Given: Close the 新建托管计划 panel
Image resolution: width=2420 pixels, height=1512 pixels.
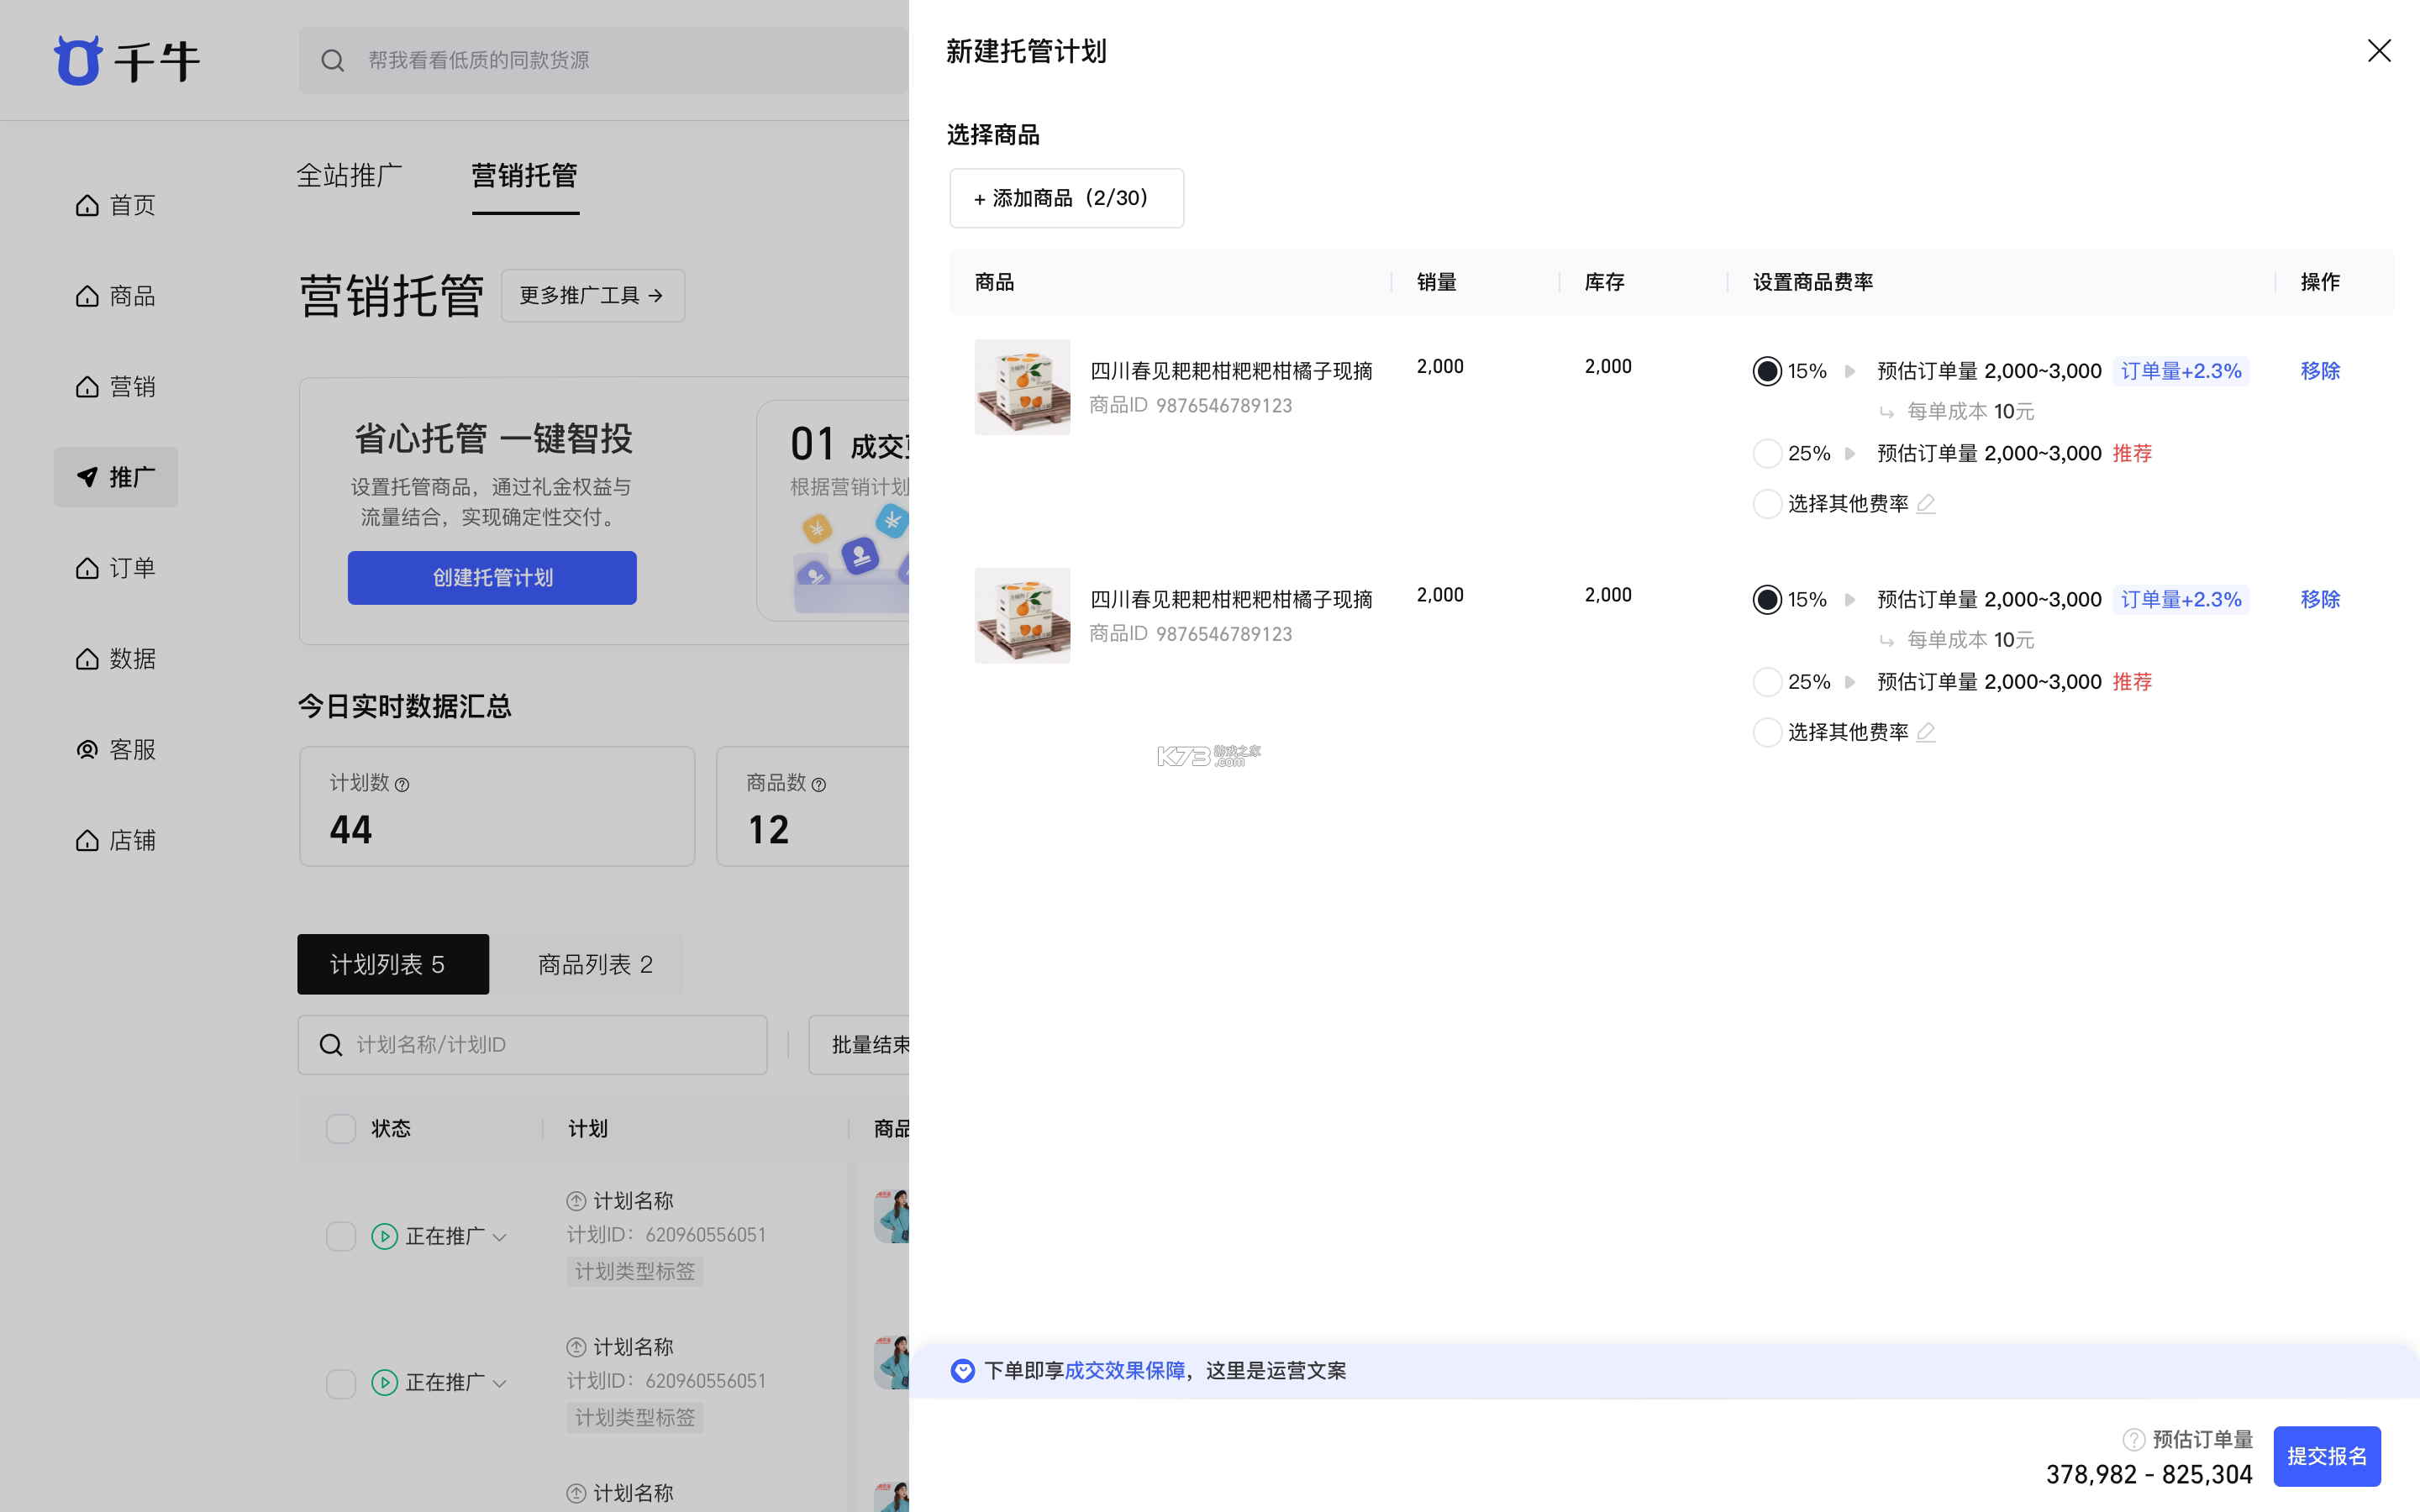Looking at the screenshot, I should [2379, 51].
